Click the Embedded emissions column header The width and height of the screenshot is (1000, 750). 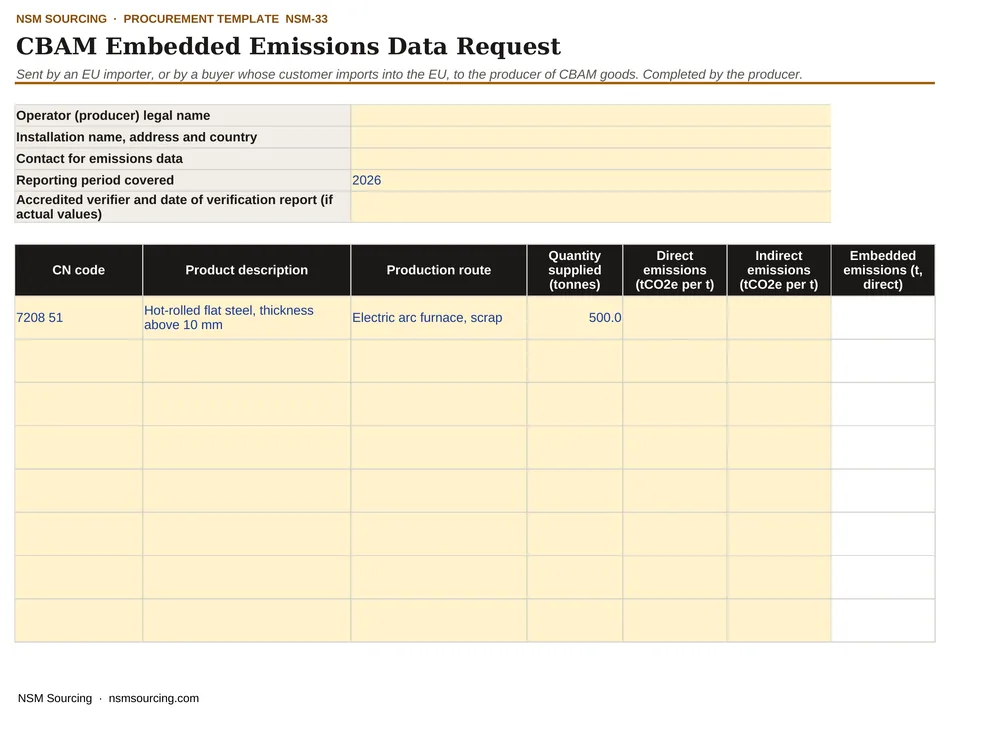tap(883, 270)
